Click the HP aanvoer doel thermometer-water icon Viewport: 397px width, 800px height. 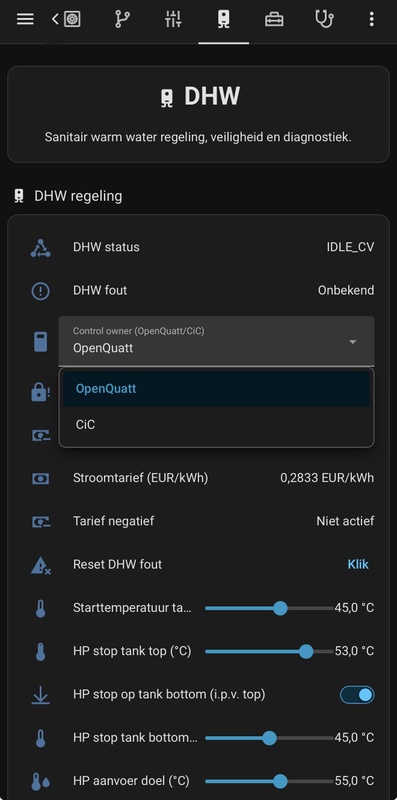[40, 782]
